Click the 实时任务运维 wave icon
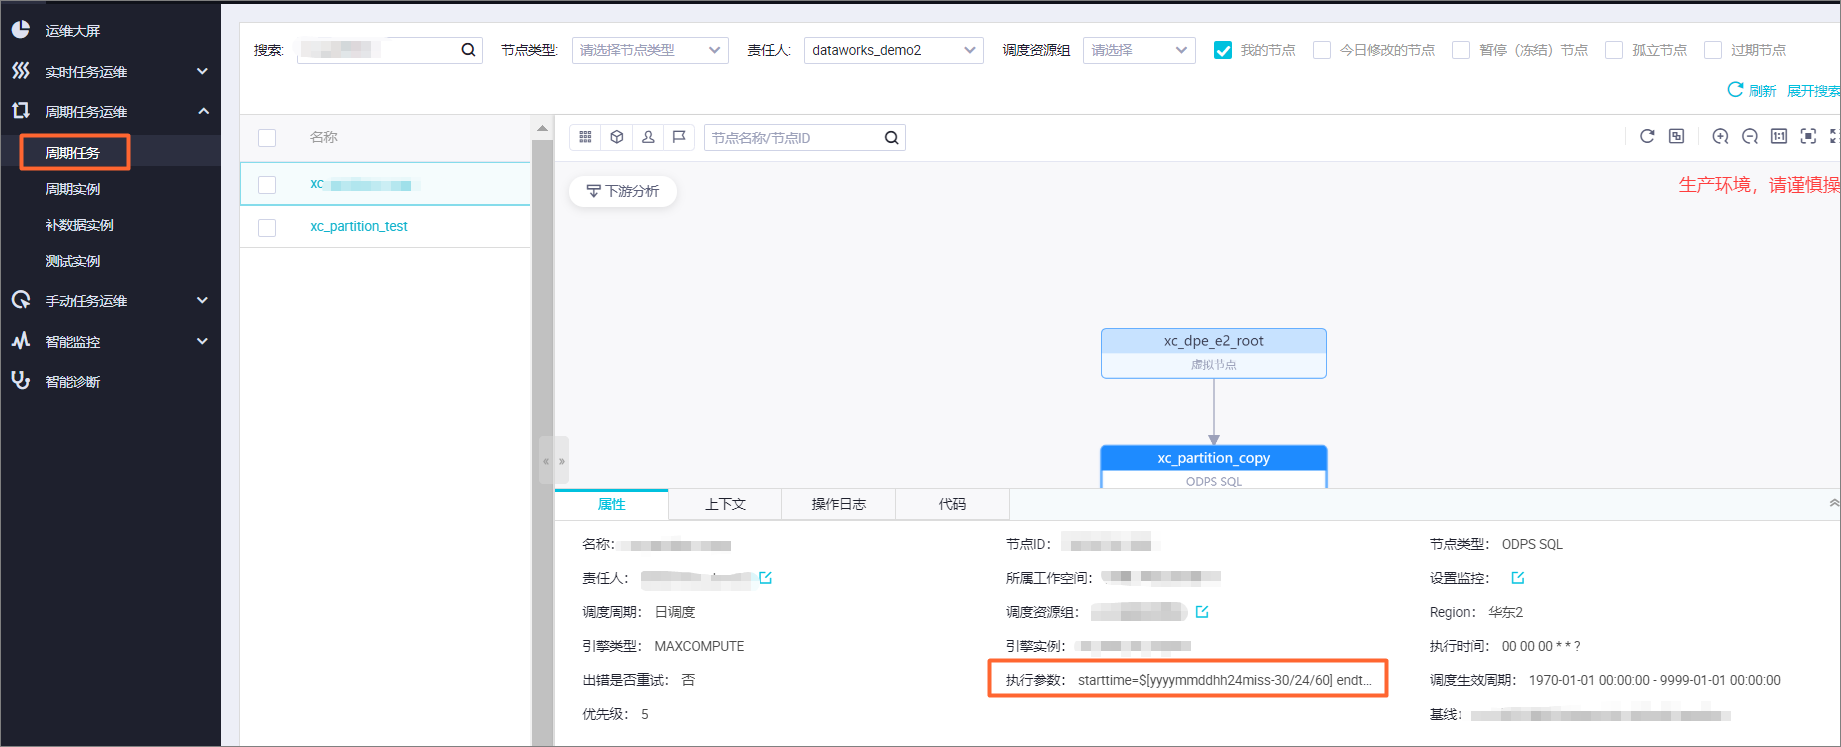 [21, 71]
